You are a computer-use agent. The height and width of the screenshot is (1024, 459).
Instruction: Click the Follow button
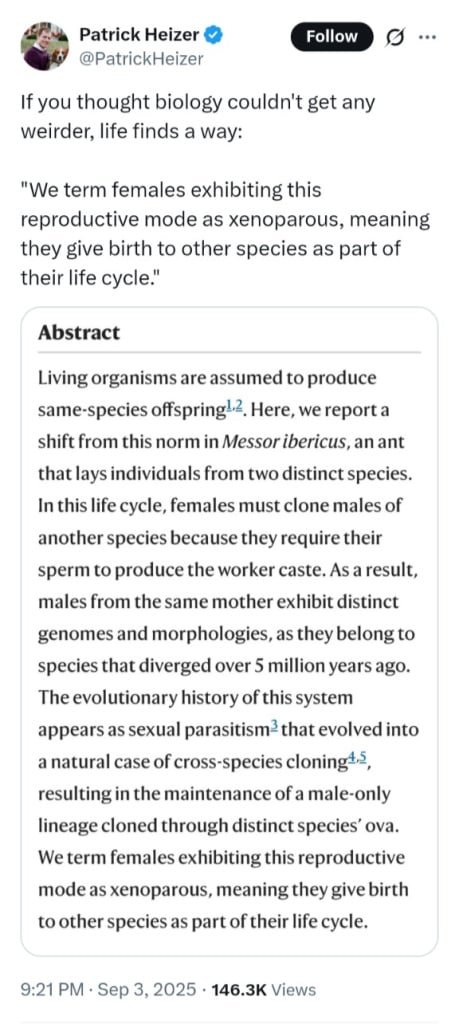click(332, 37)
